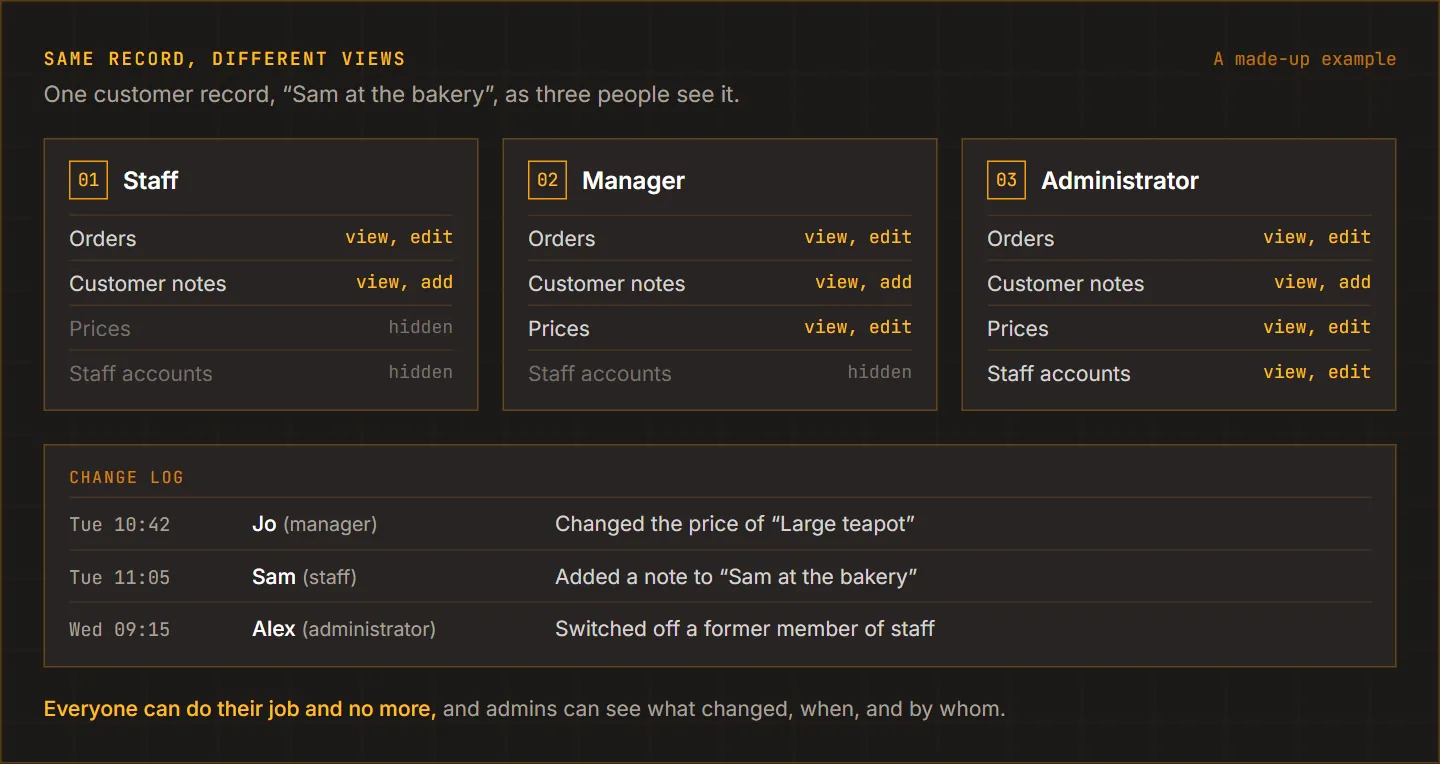Click the 01 number badge beside Staff

tap(88, 180)
